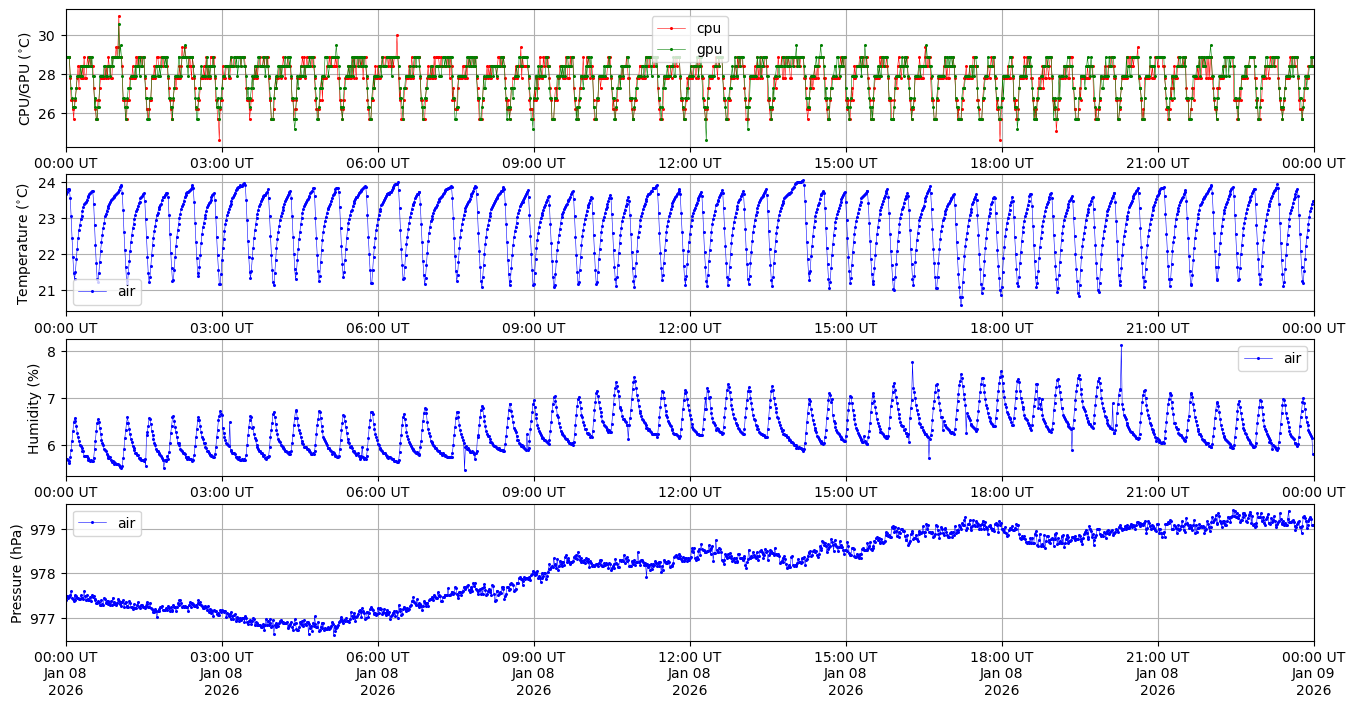The width and height of the screenshot is (1355, 707).
Task: Select the cpu legend text label
Action: (x=709, y=29)
